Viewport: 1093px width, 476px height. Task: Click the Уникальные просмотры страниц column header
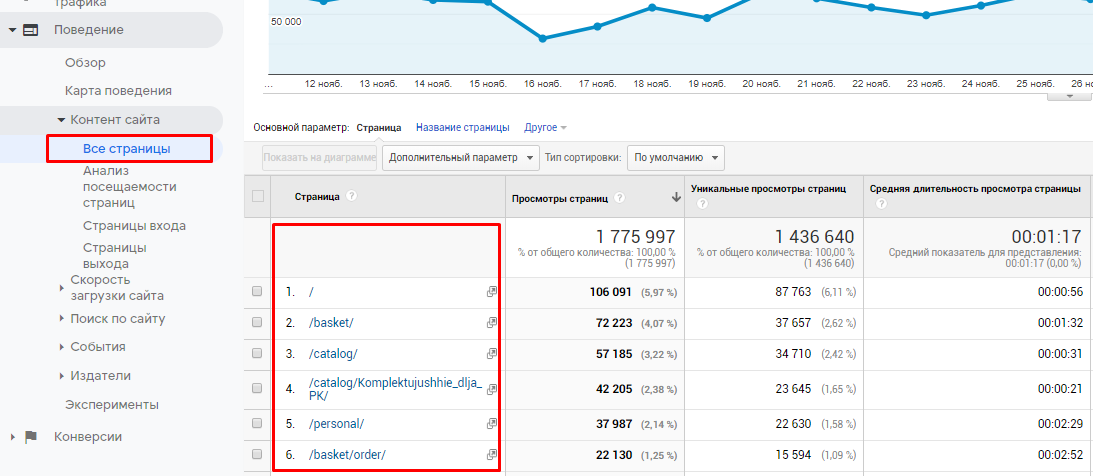coord(768,189)
